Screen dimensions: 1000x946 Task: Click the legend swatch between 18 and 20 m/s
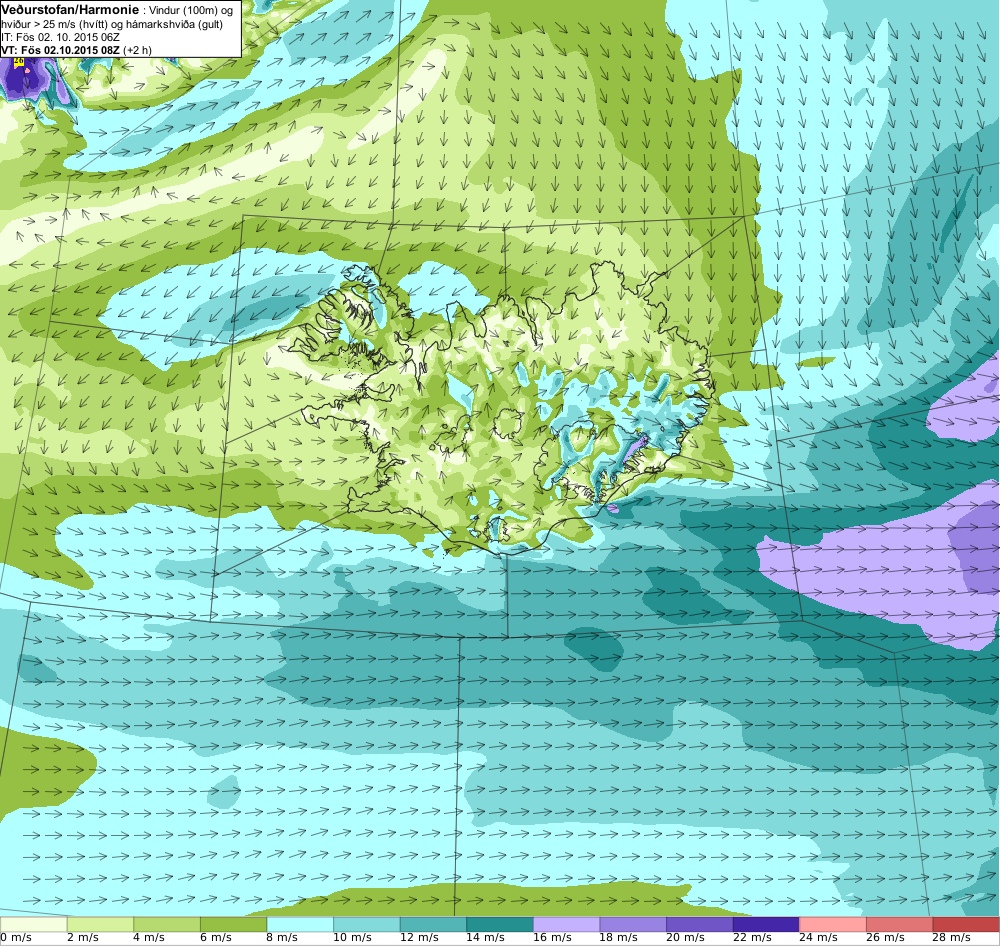point(633,924)
